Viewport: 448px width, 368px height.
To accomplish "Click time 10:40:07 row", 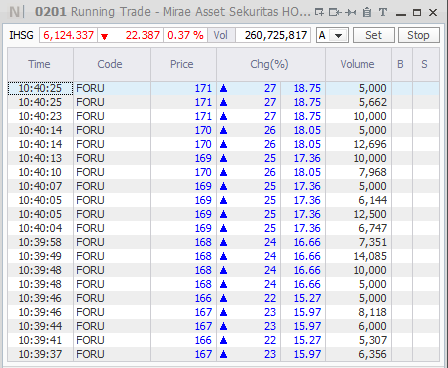I will point(40,186).
